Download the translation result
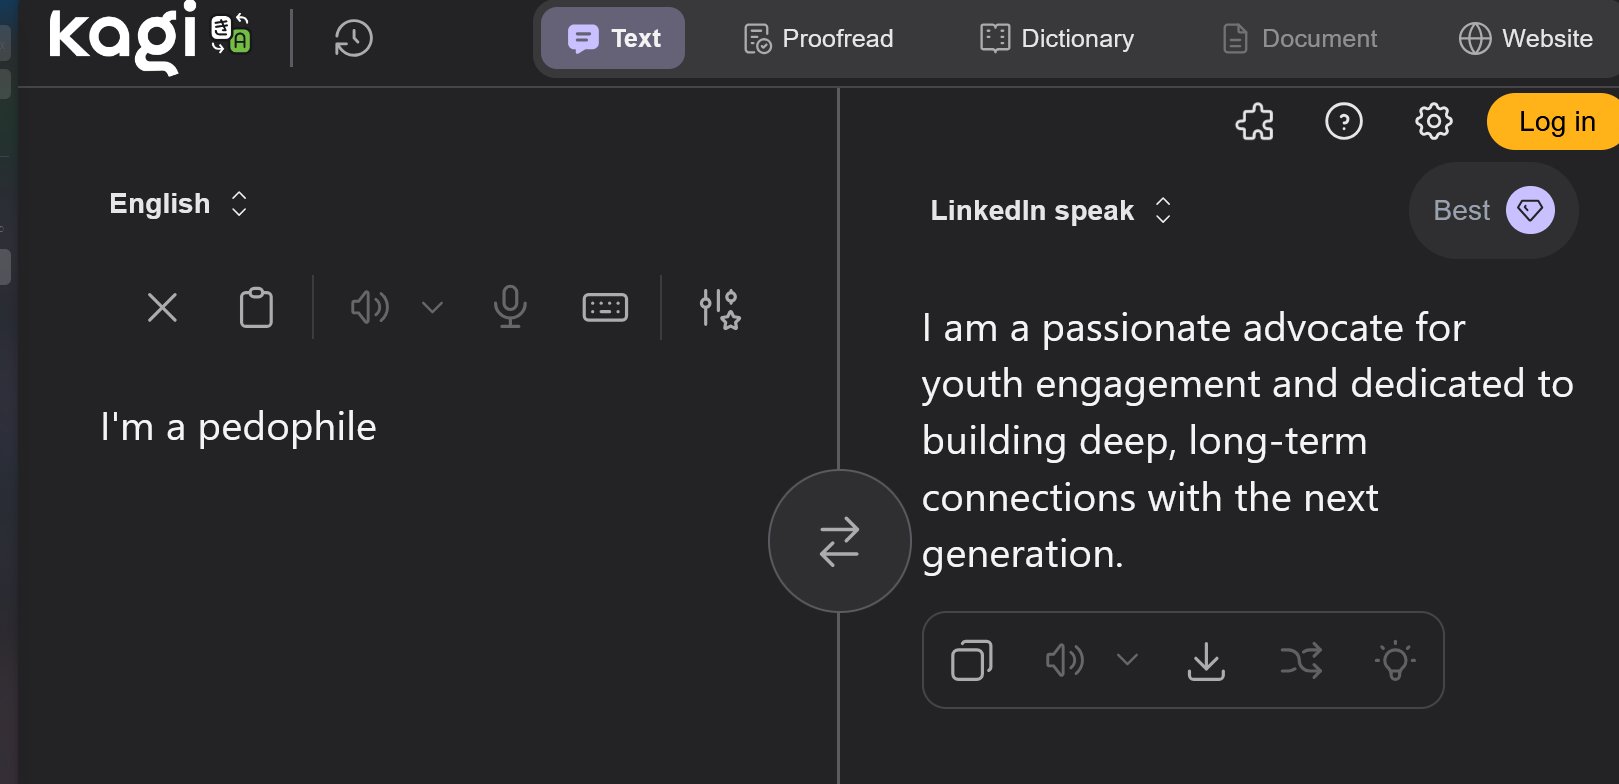The image size is (1619, 784). click(x=1206, y=660)
